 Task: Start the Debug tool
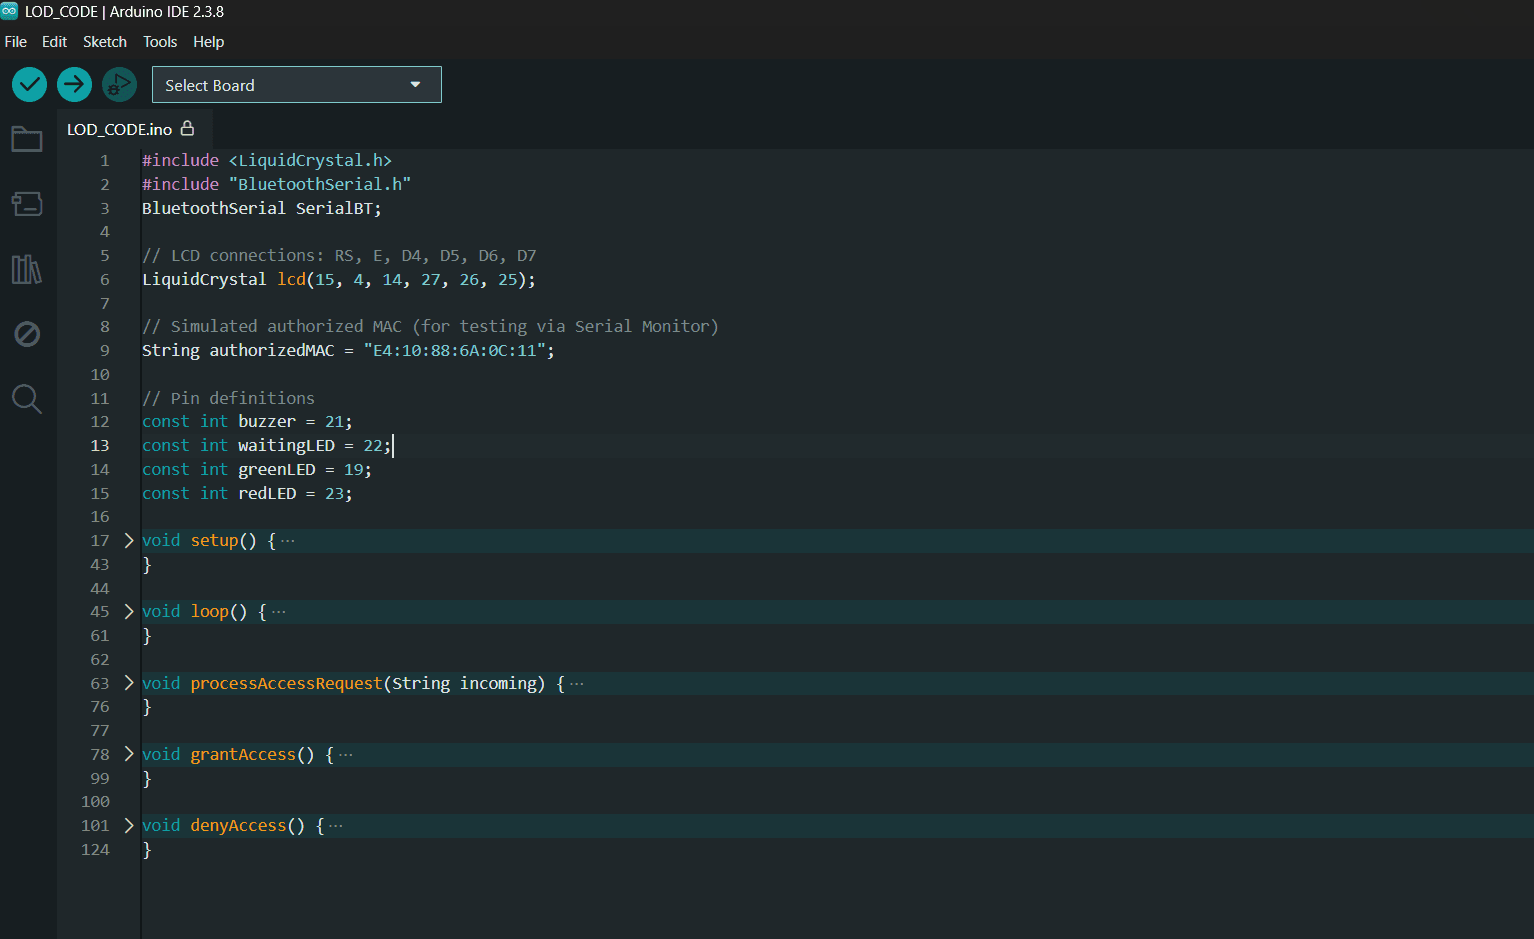(x=119, y=85)
